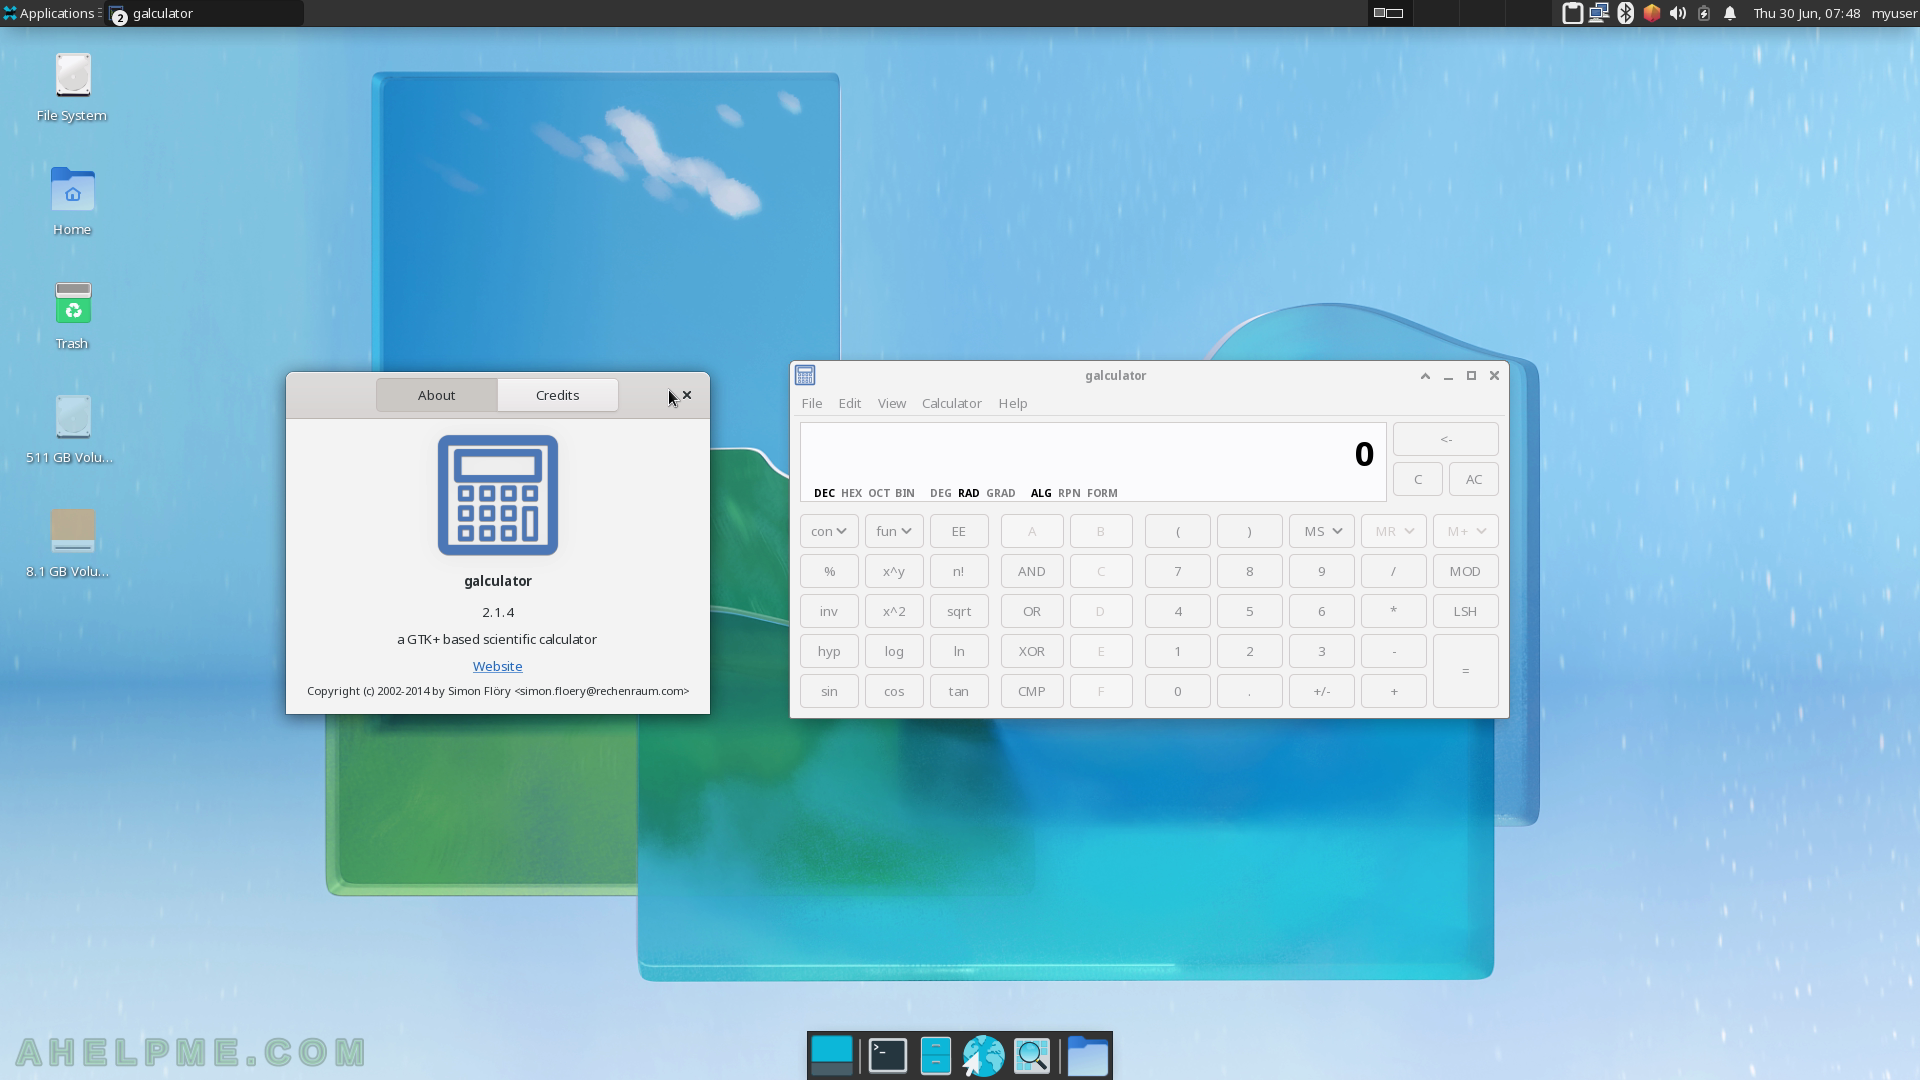Click the AC all clear button
The height and width of the screenshot is (1080, 1920).
[x=1474, y=479]
